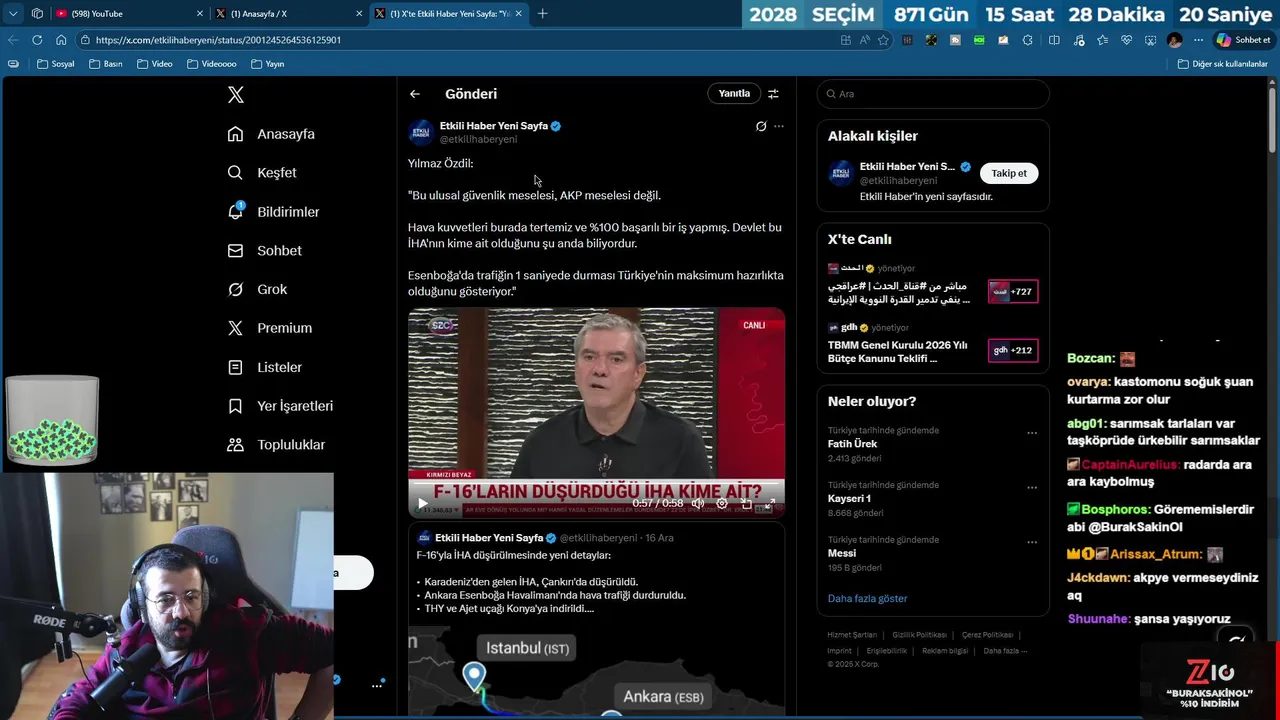Screen dimensions: 1280x720
Task: Open Keşfet search page
Action: point(262,173)
